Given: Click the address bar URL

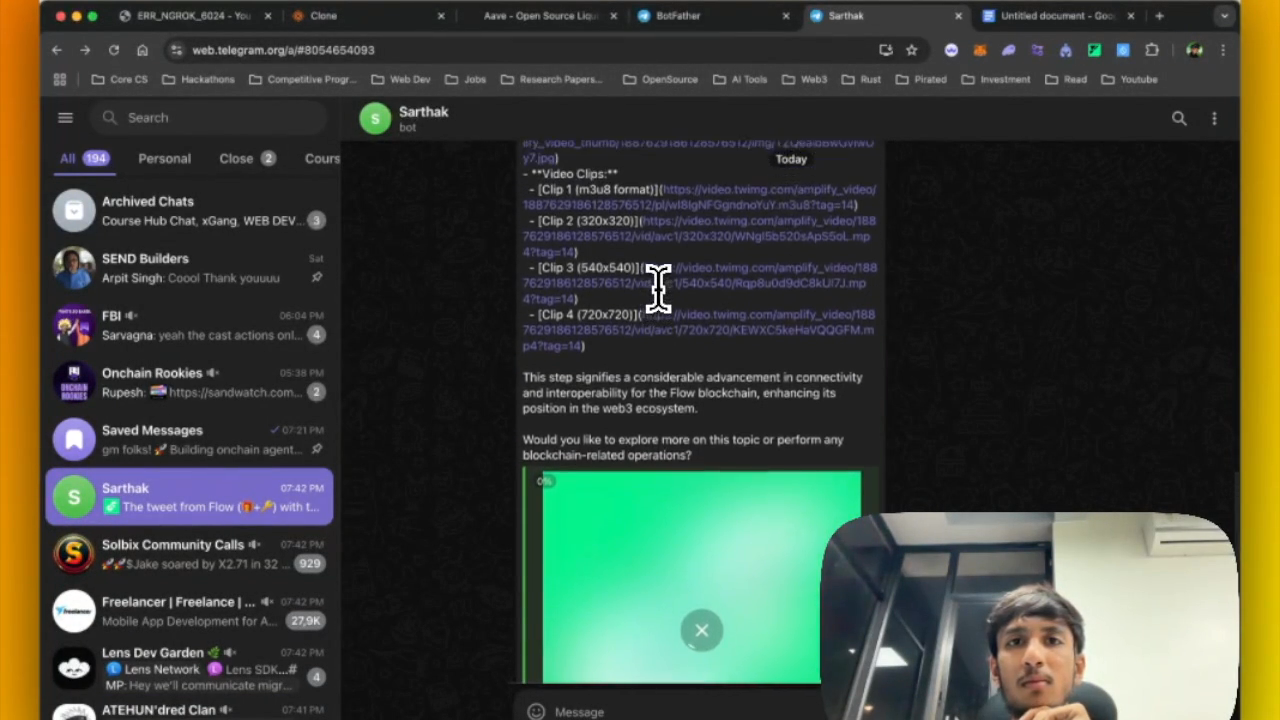Looking at the screenshot, I should (x=283, y=50).
